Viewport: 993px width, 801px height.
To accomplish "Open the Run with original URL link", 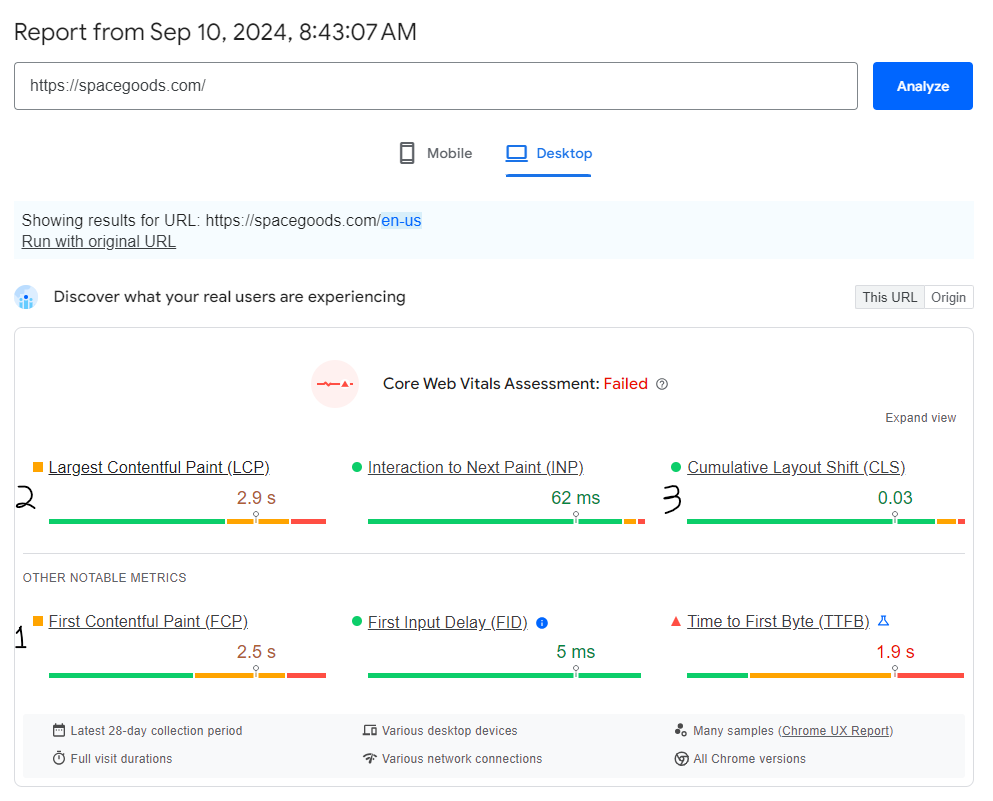I will pyautogui.click(x=98, y=242).
